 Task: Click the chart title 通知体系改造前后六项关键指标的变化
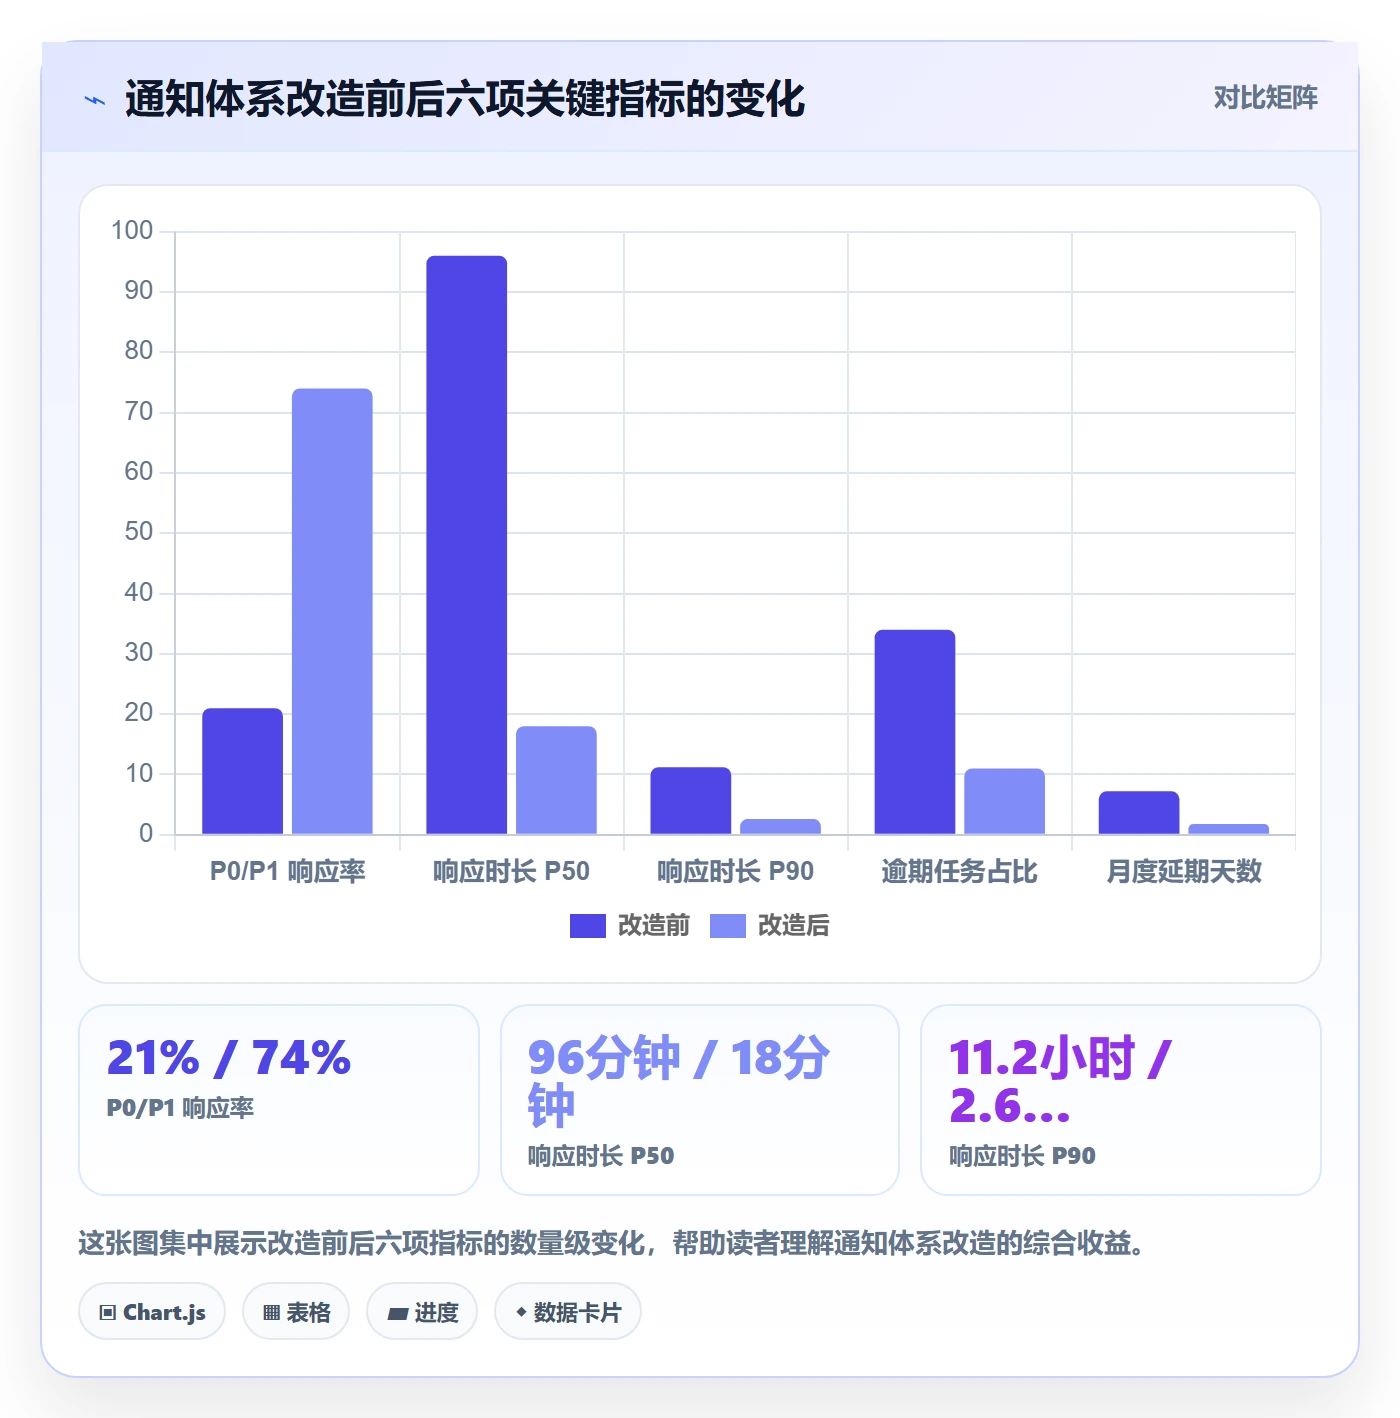click(x=465, y=99)
